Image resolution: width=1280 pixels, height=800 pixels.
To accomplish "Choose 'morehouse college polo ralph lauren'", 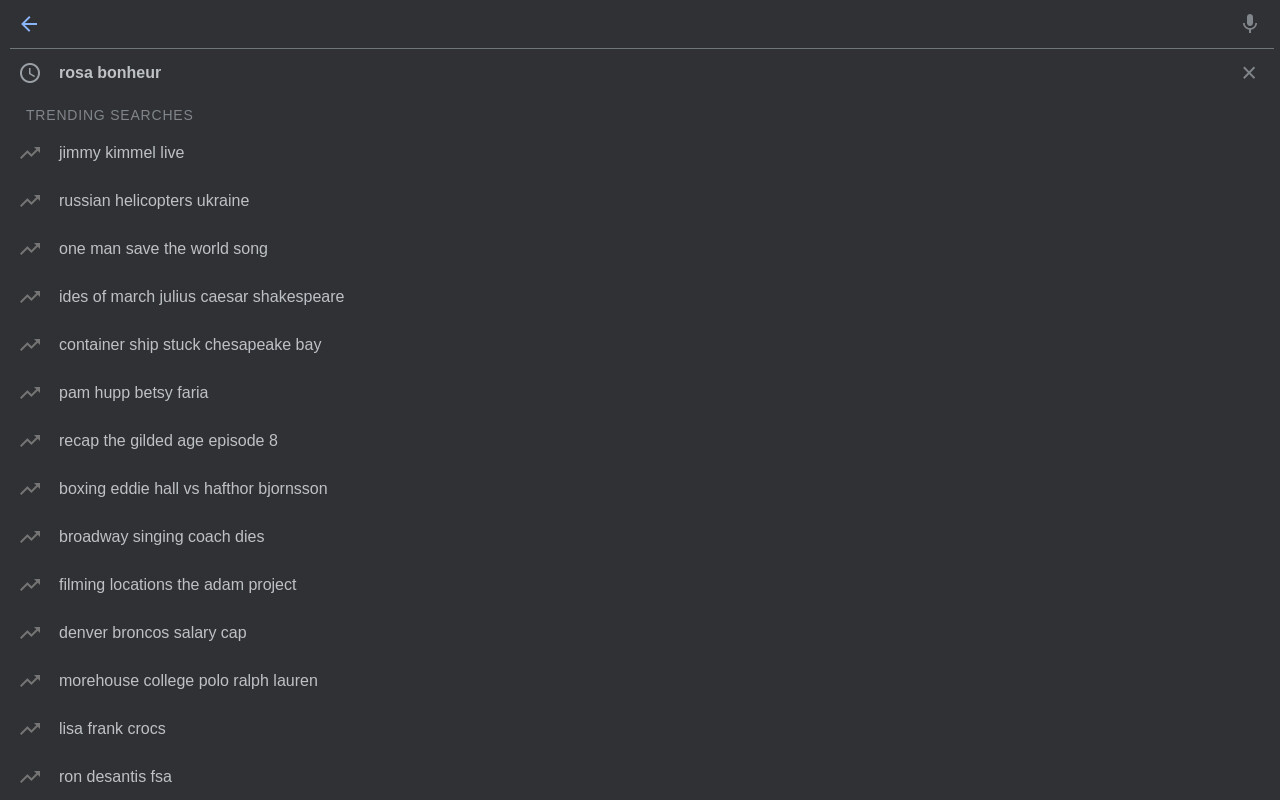I will point(640,681).
